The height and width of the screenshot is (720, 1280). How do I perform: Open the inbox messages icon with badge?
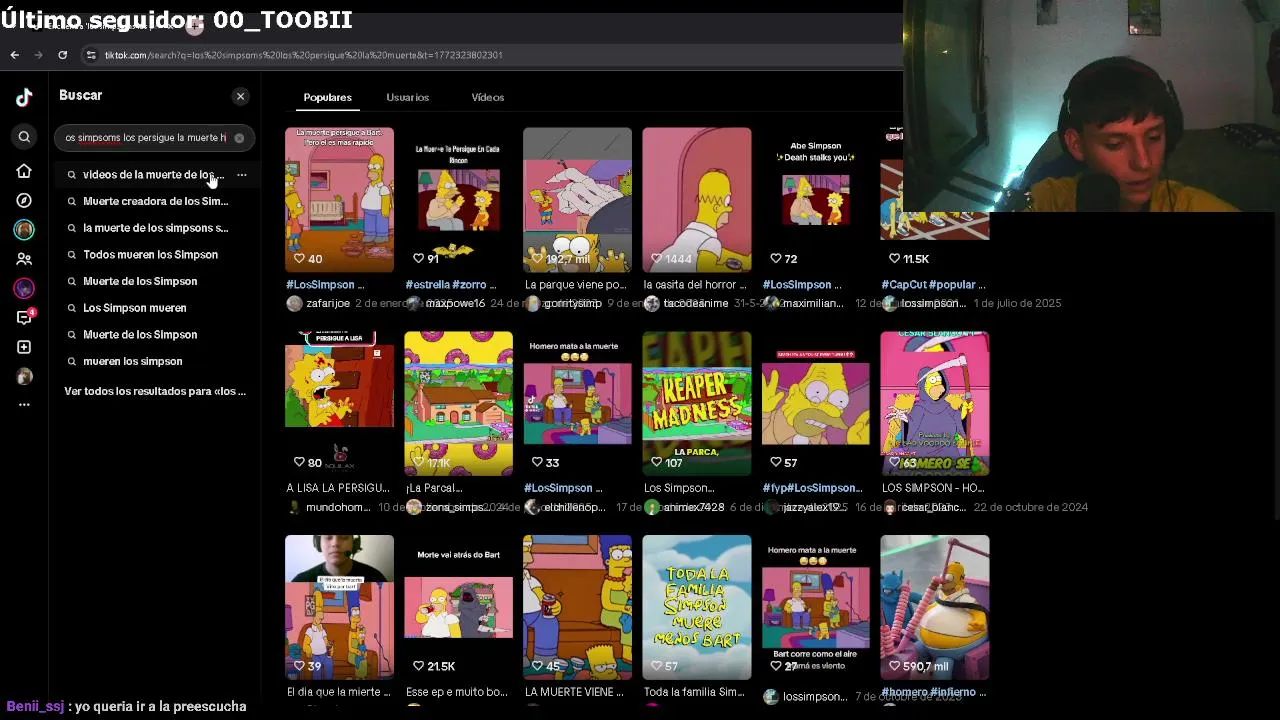coord(24,317)
